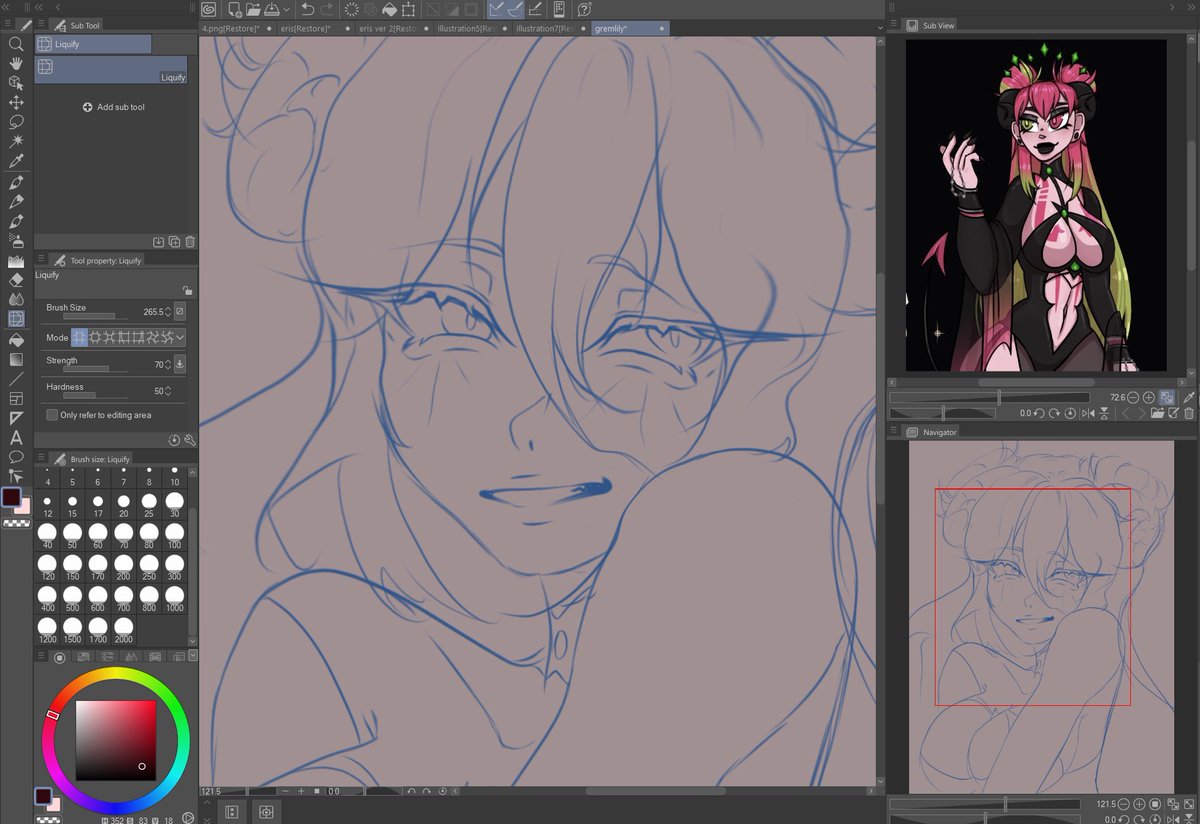Enable the 'Only refer to editing area' checkbox
Screen dimensions: 1200x824
51,415
